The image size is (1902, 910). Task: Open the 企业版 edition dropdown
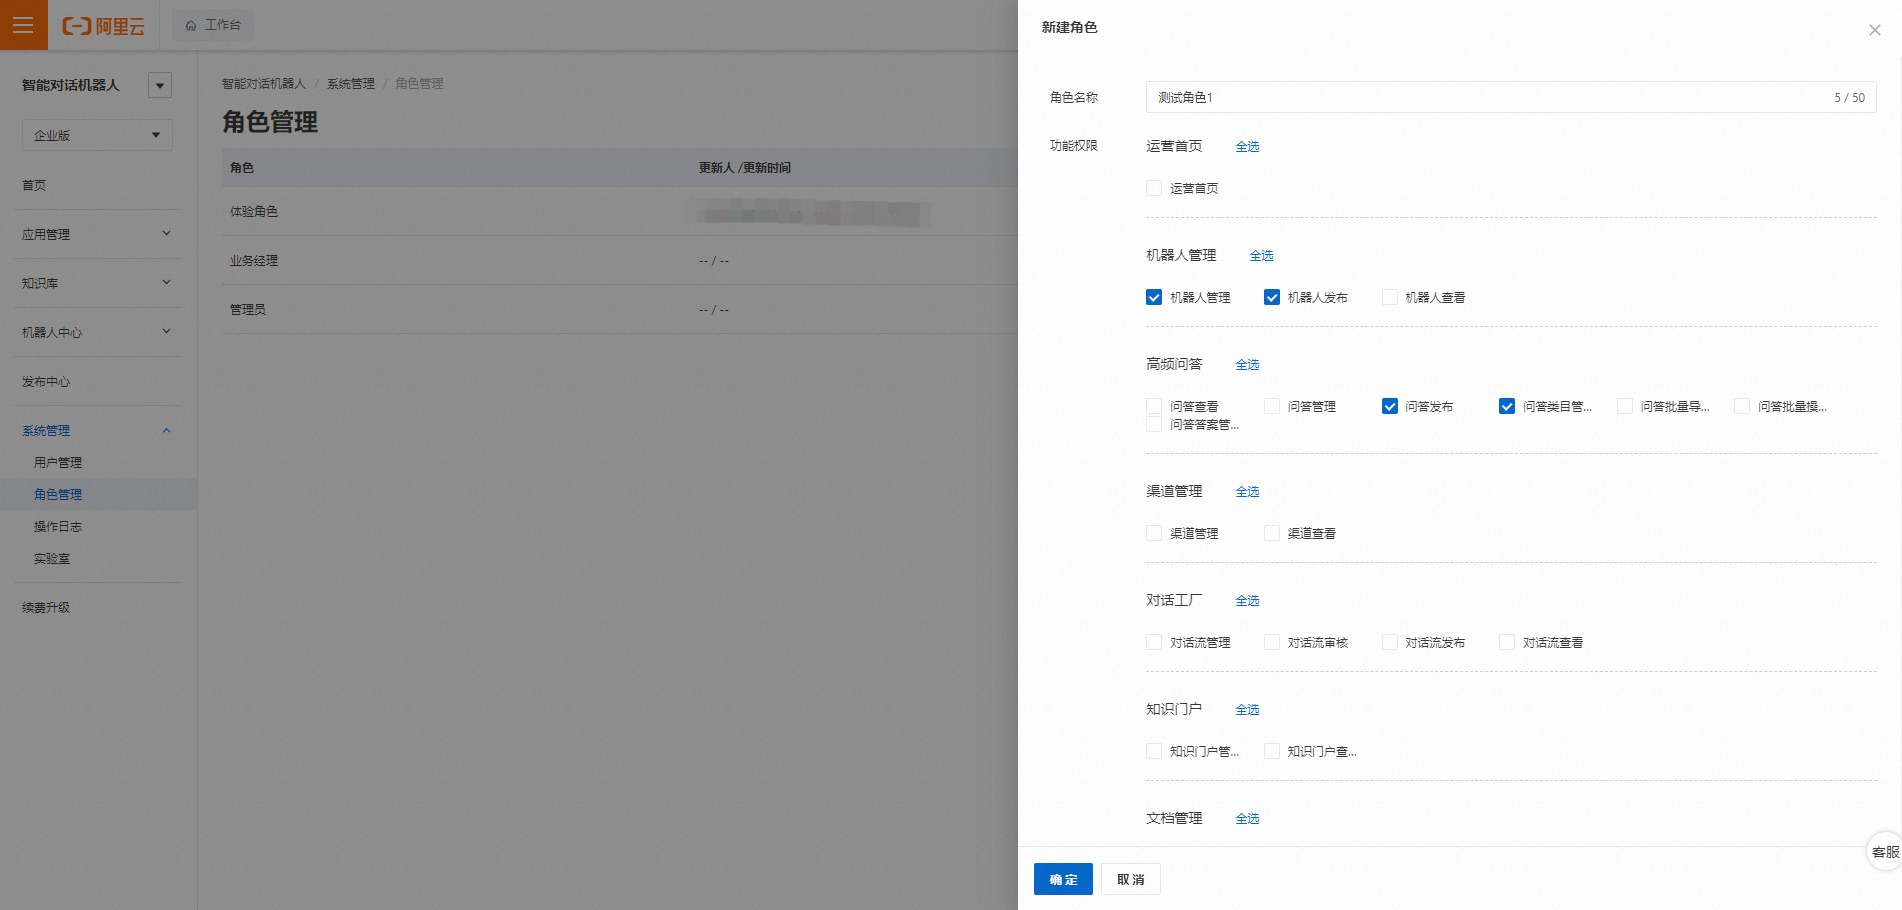click(97, 135)
